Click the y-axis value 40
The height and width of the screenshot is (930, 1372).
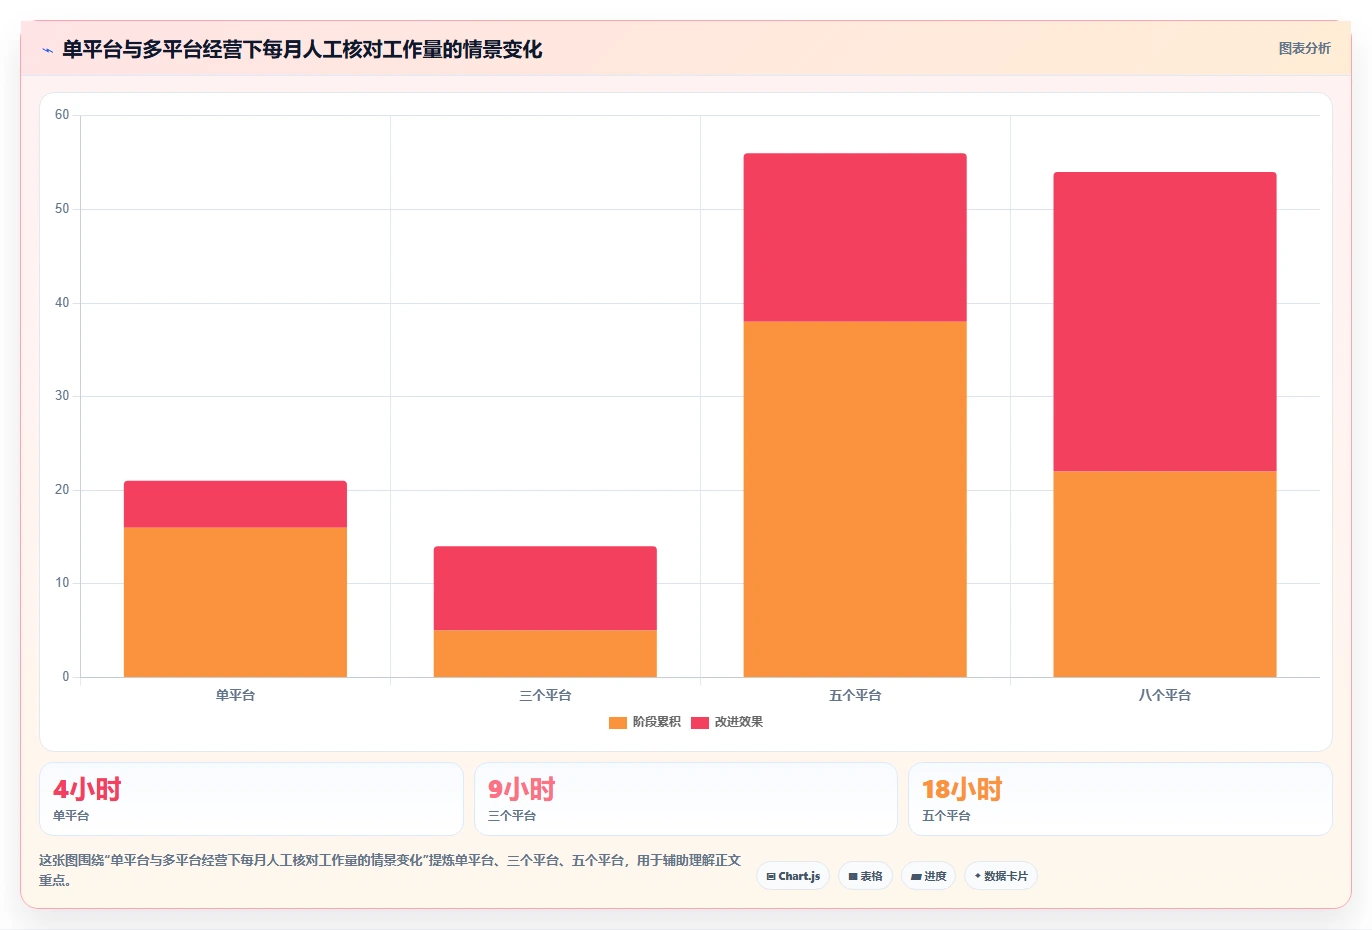coord(62,303)
